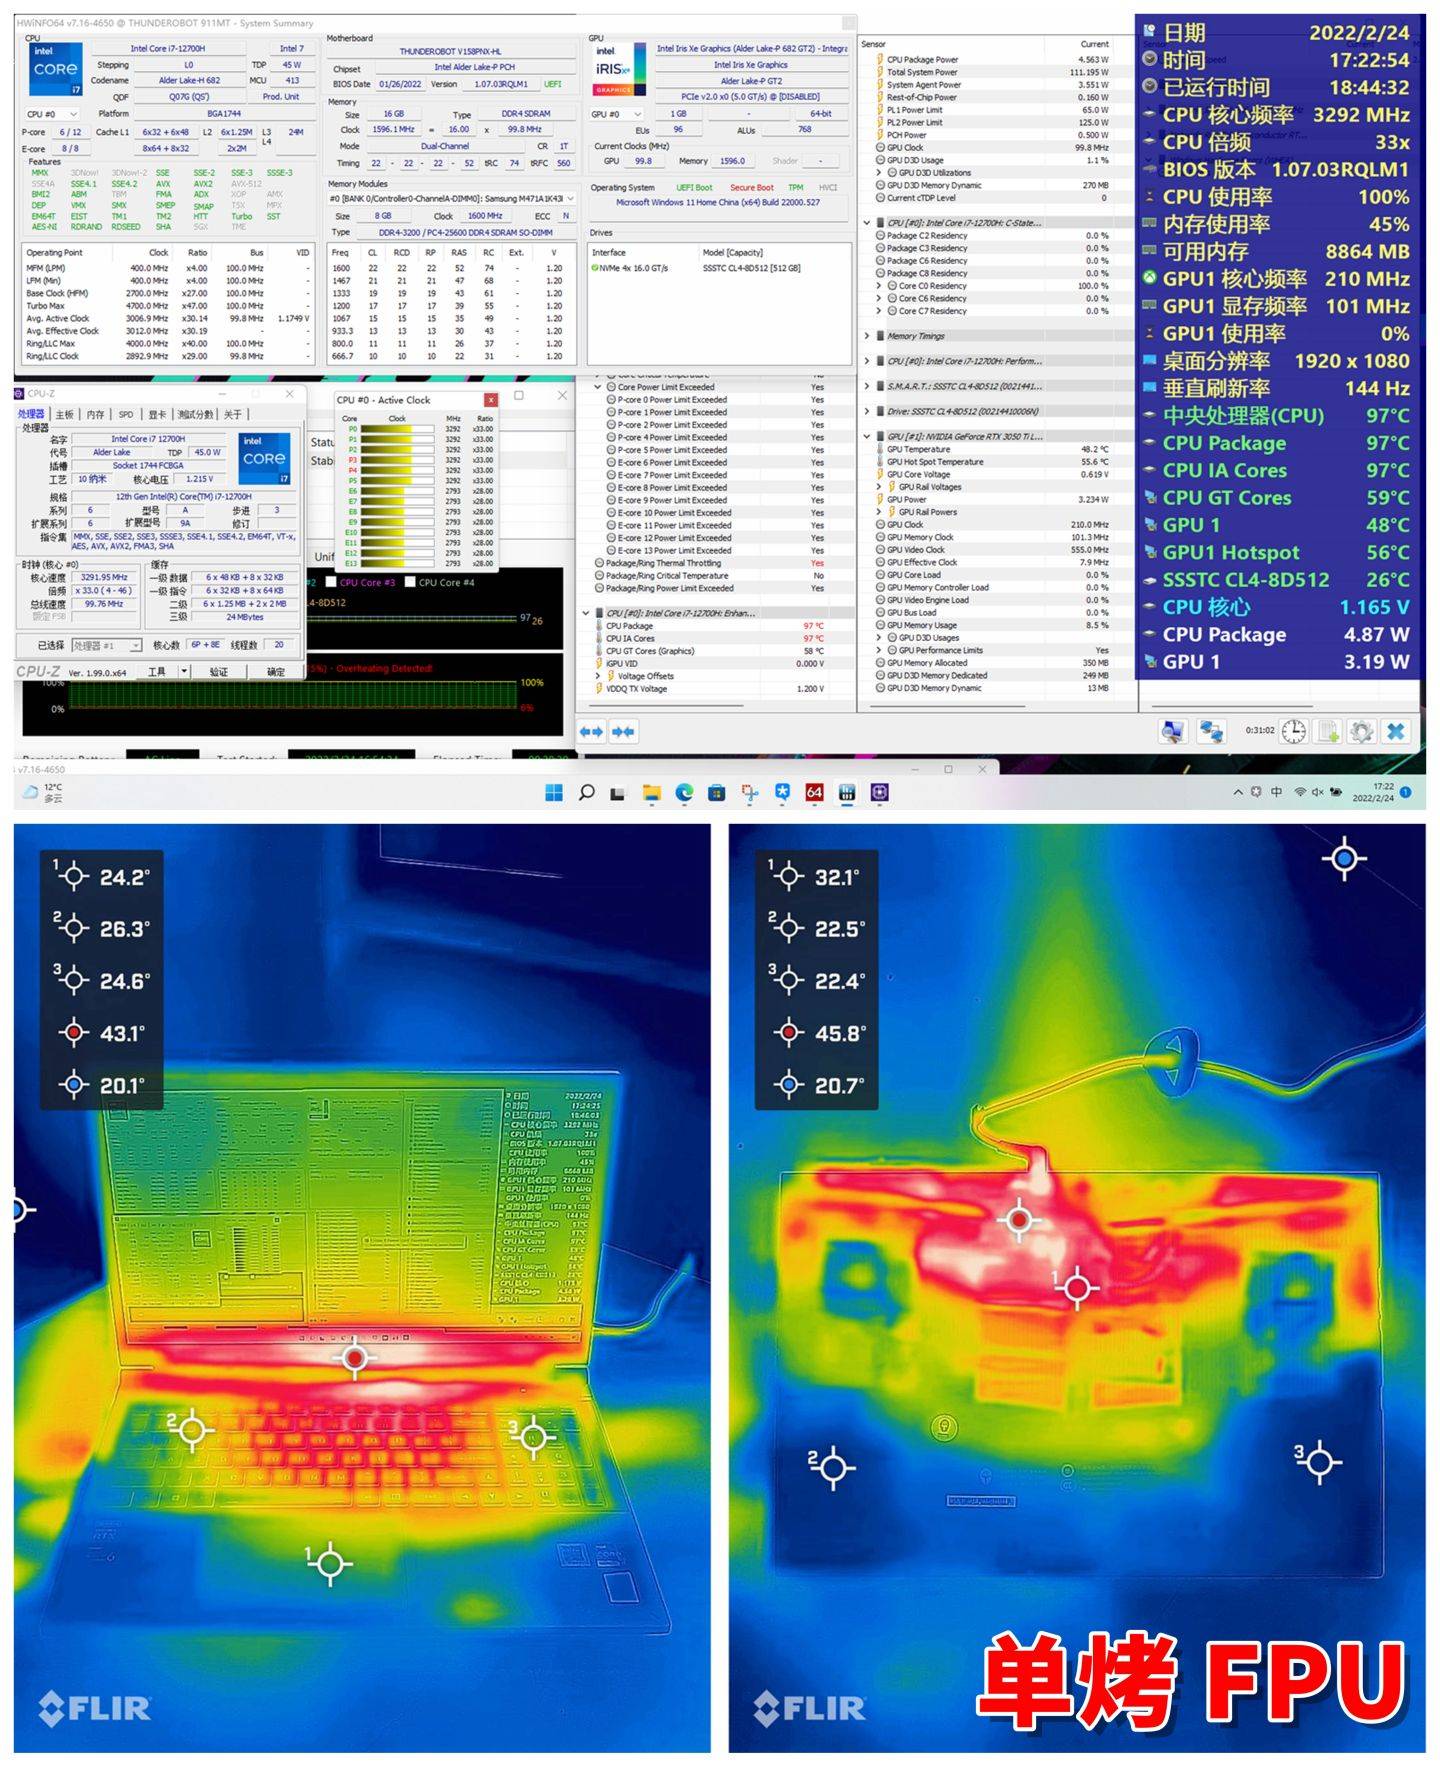Viewport: 1440px width, 1767px height.
Task: Expand GPU Rail Voltages node
Action: pos(879,487)
